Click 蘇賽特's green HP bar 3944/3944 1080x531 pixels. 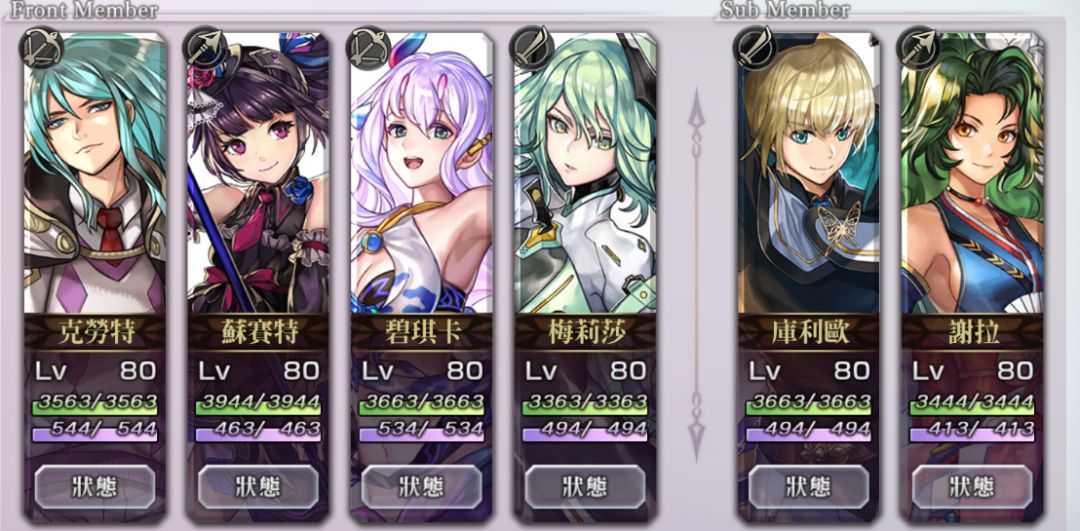pyautogui.click(x=258, y=404)
